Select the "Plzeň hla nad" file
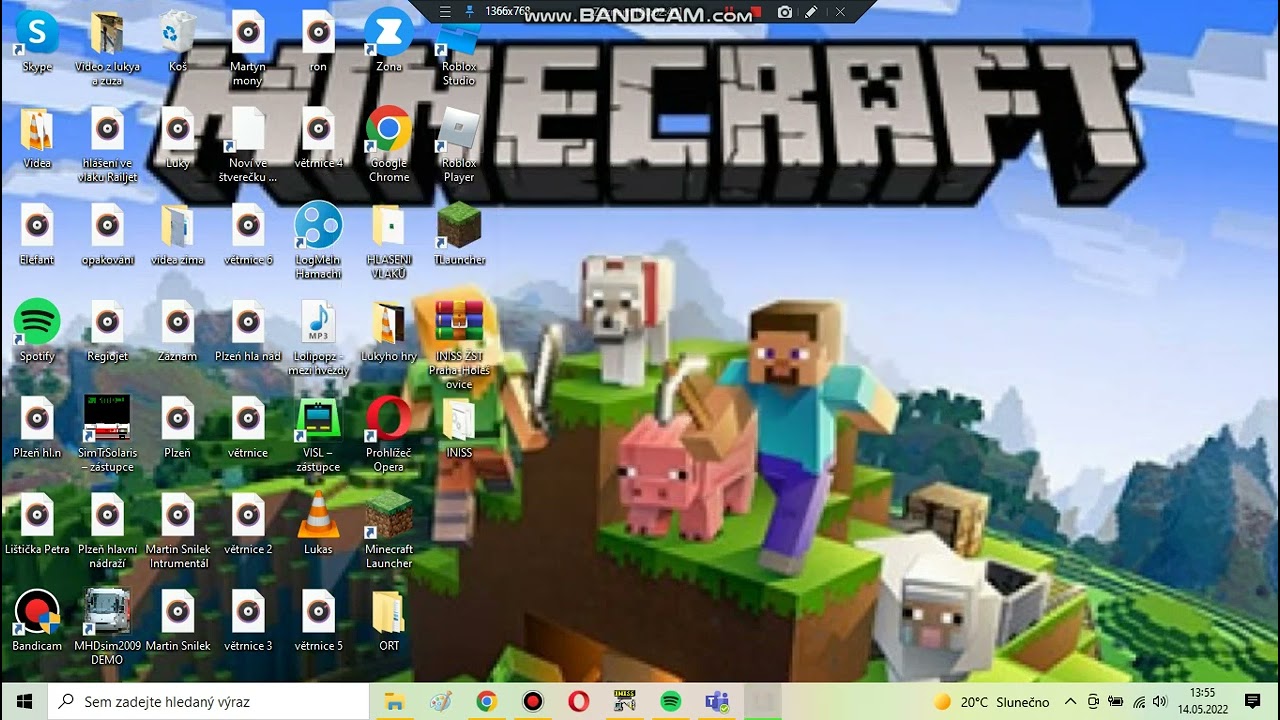Screen dimensions: 1280x720 pyautogui.click(x=247, y=330)
